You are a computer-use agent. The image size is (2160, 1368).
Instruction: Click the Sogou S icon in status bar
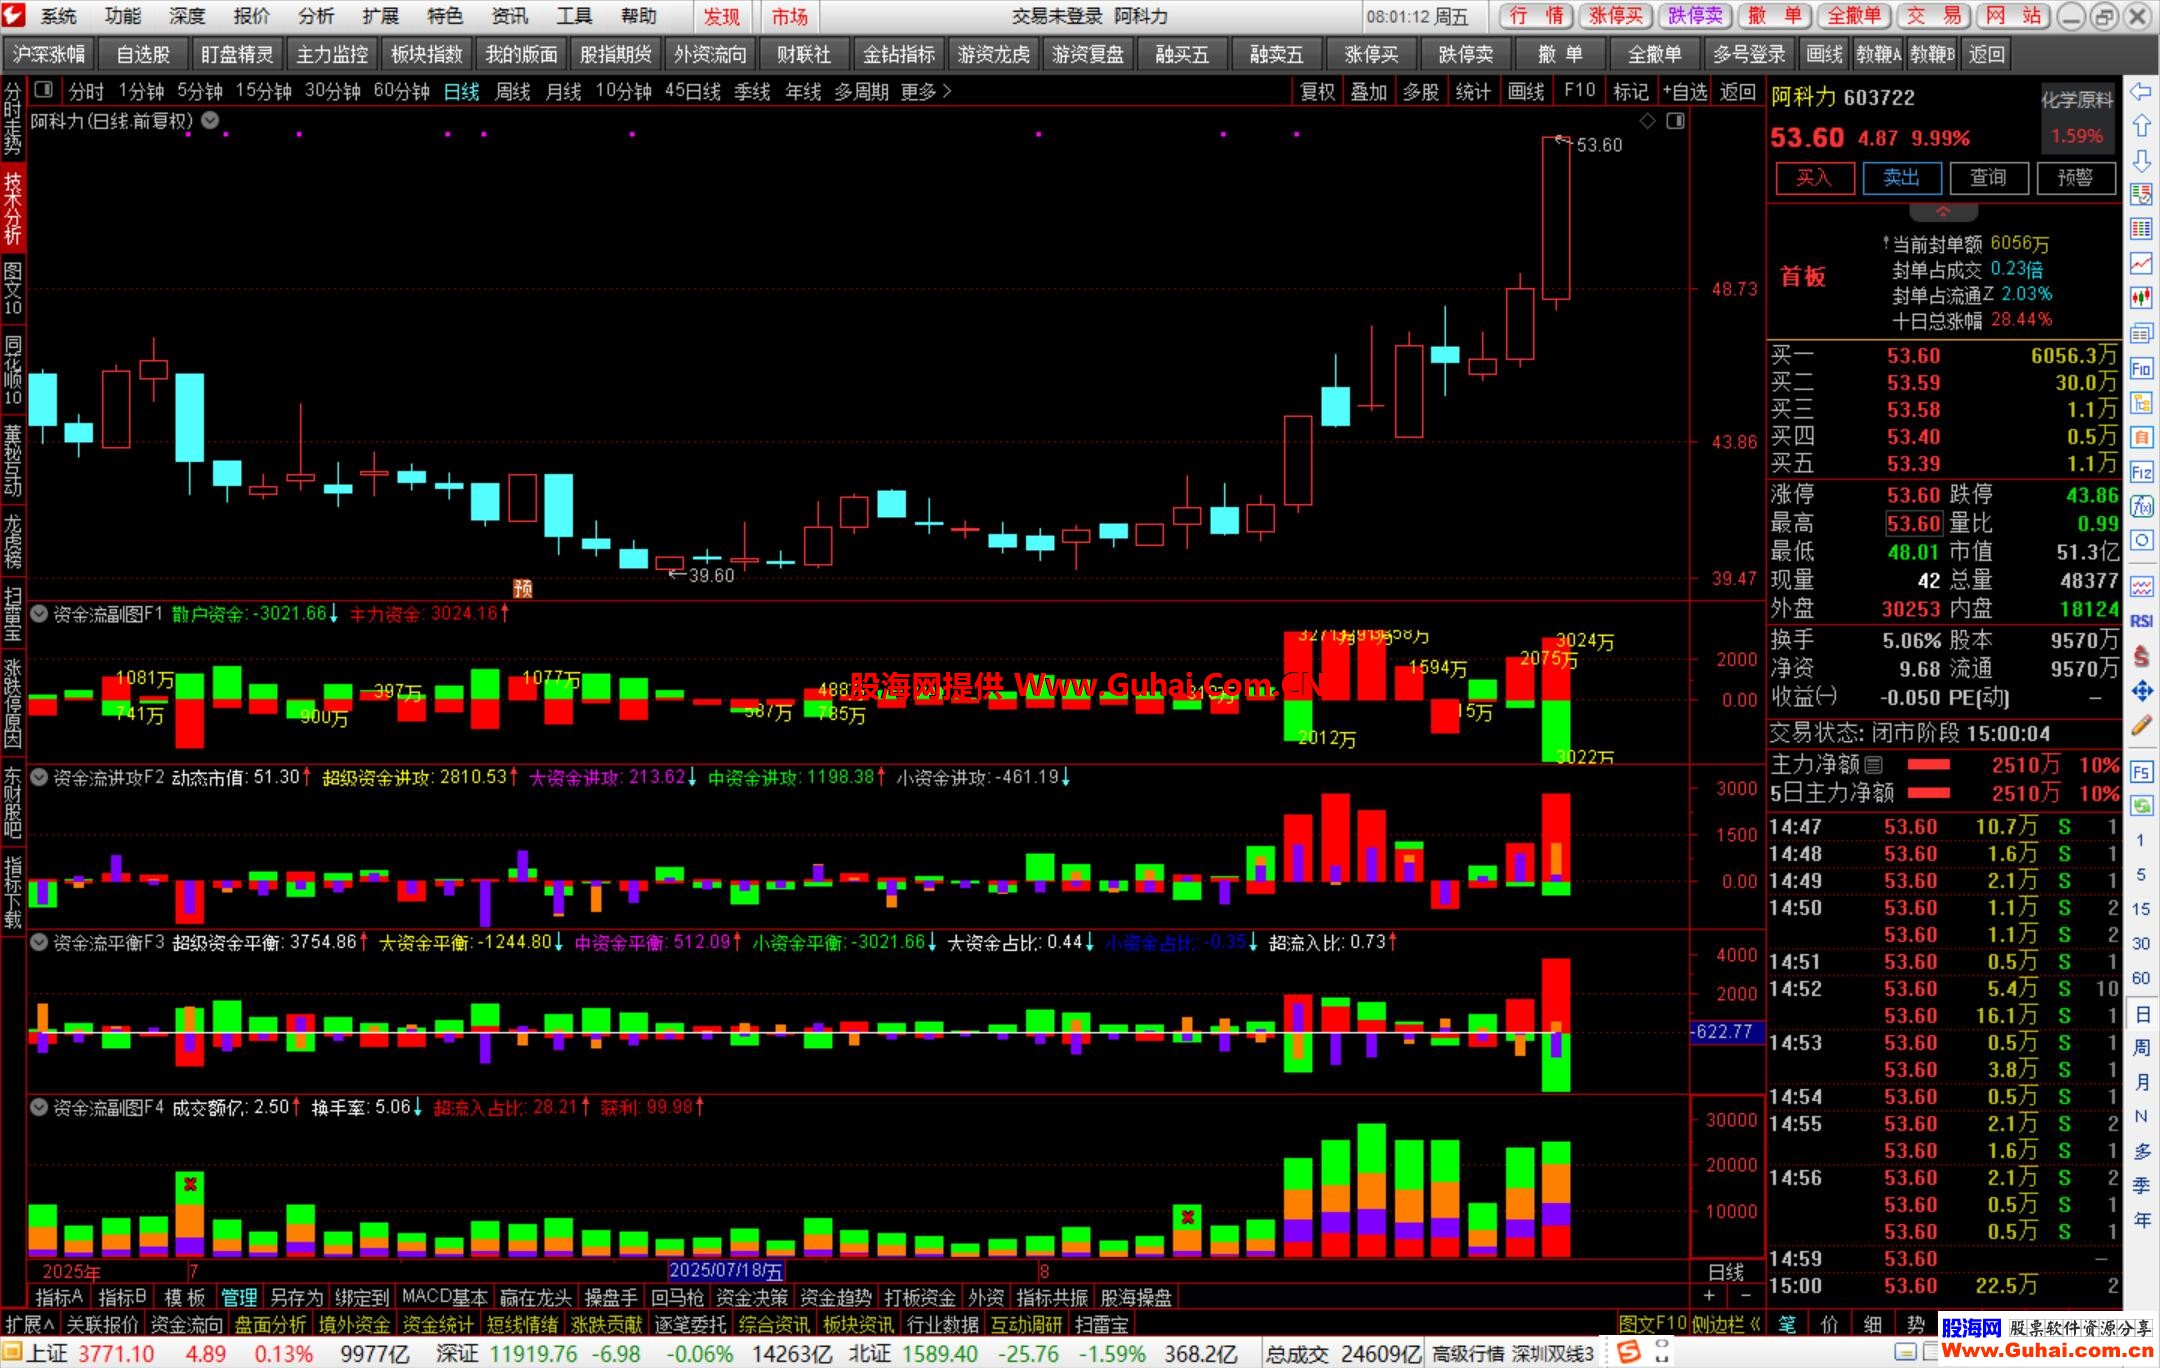point(1629,1353)
